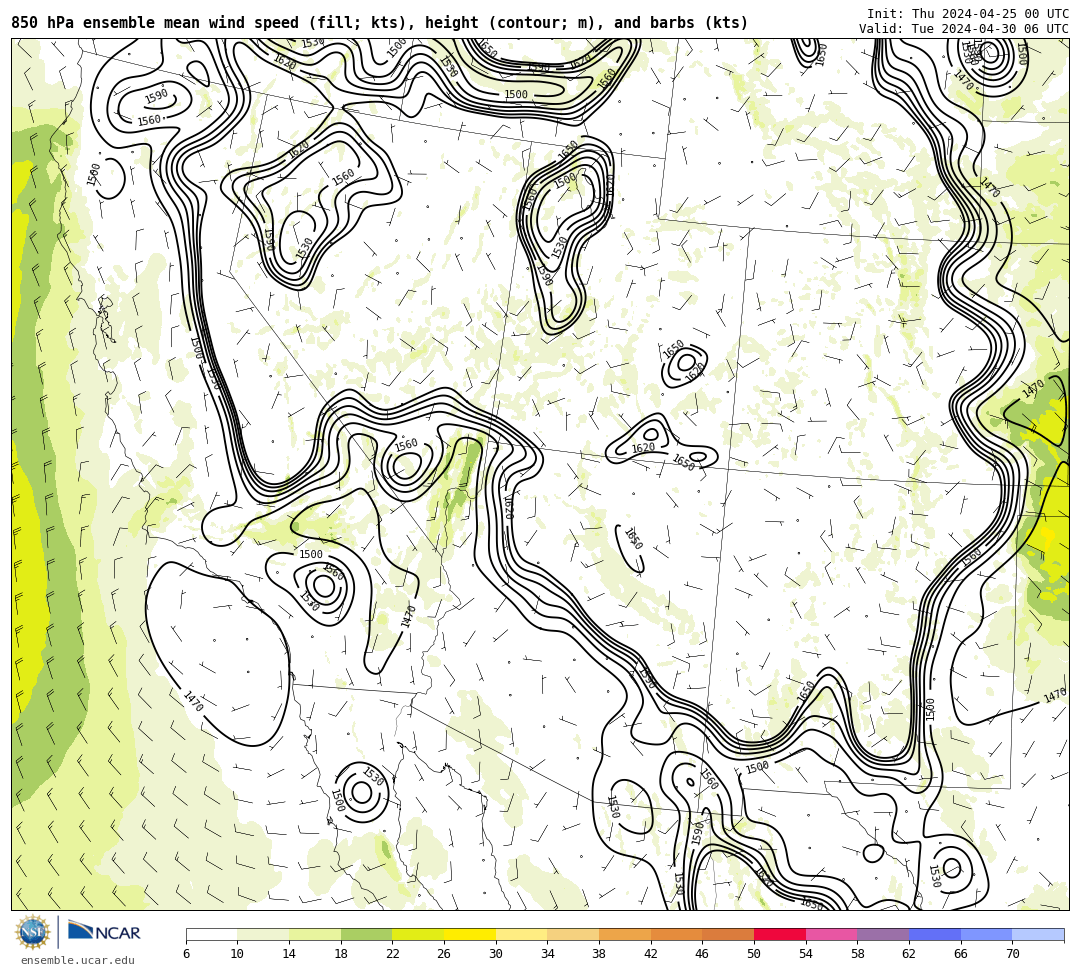Click the colorbar tick label 46
Screen dimensions: 1080x973
[x=703, y=954]
